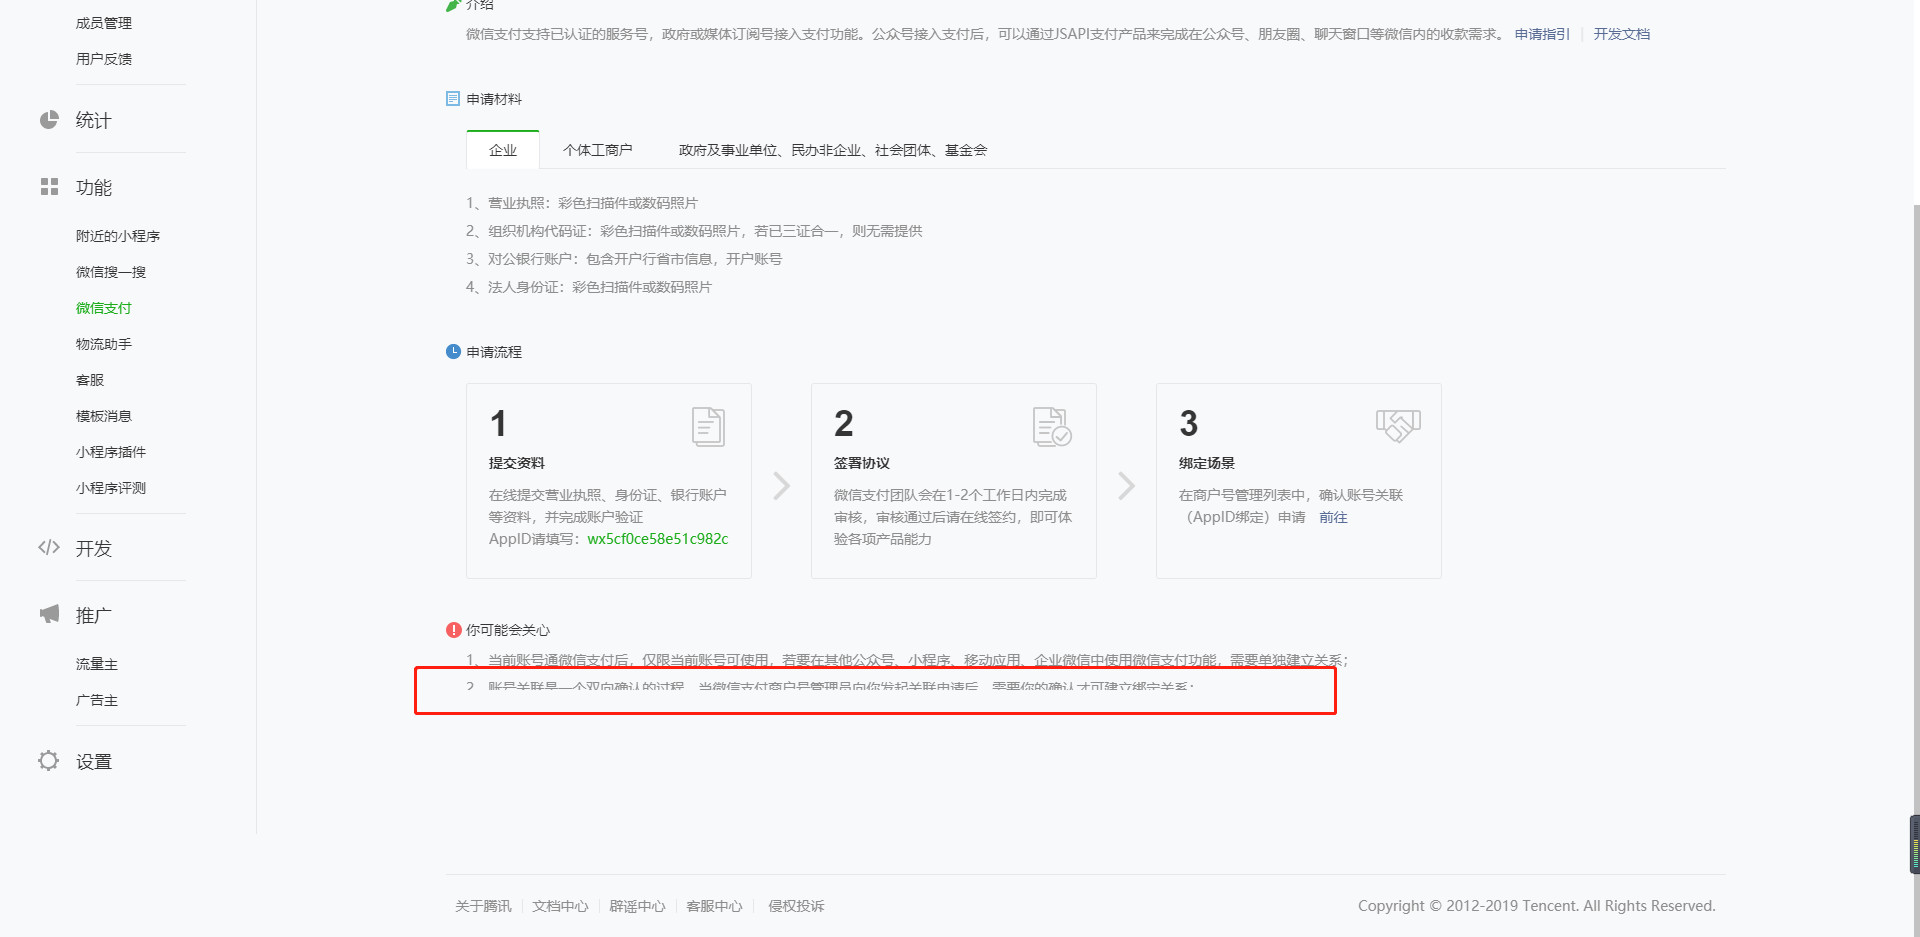Click the arrow between steps 1 and 2
1920x937 pixels.
point(782,486)
